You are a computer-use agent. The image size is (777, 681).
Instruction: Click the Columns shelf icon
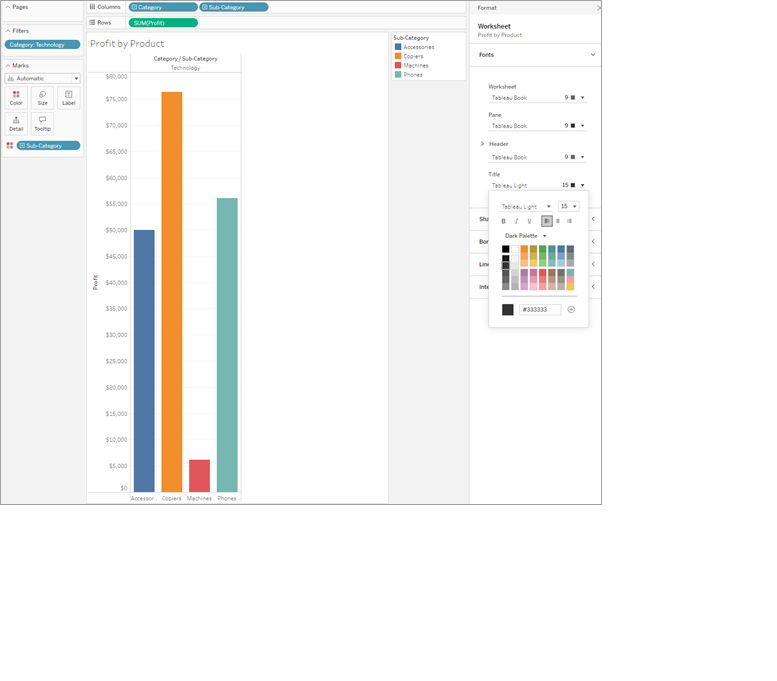click(92, 7)
